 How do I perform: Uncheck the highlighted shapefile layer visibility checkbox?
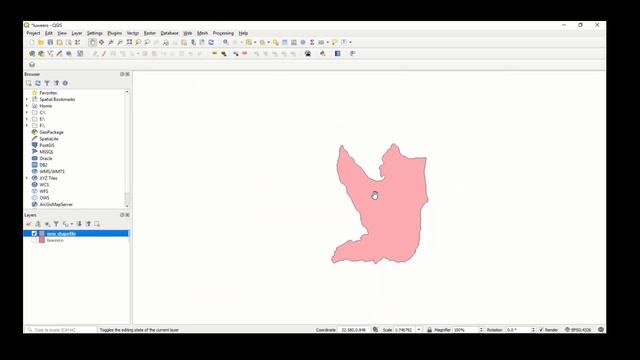34,233
